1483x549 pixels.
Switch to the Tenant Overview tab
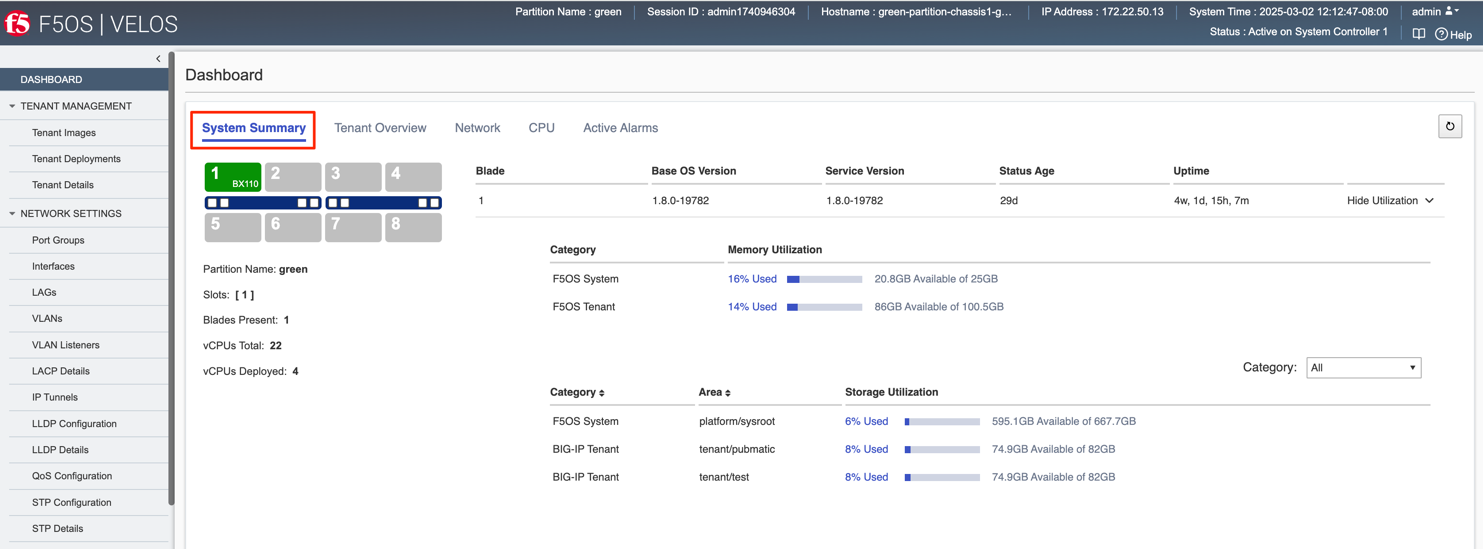tap(380, 128)
